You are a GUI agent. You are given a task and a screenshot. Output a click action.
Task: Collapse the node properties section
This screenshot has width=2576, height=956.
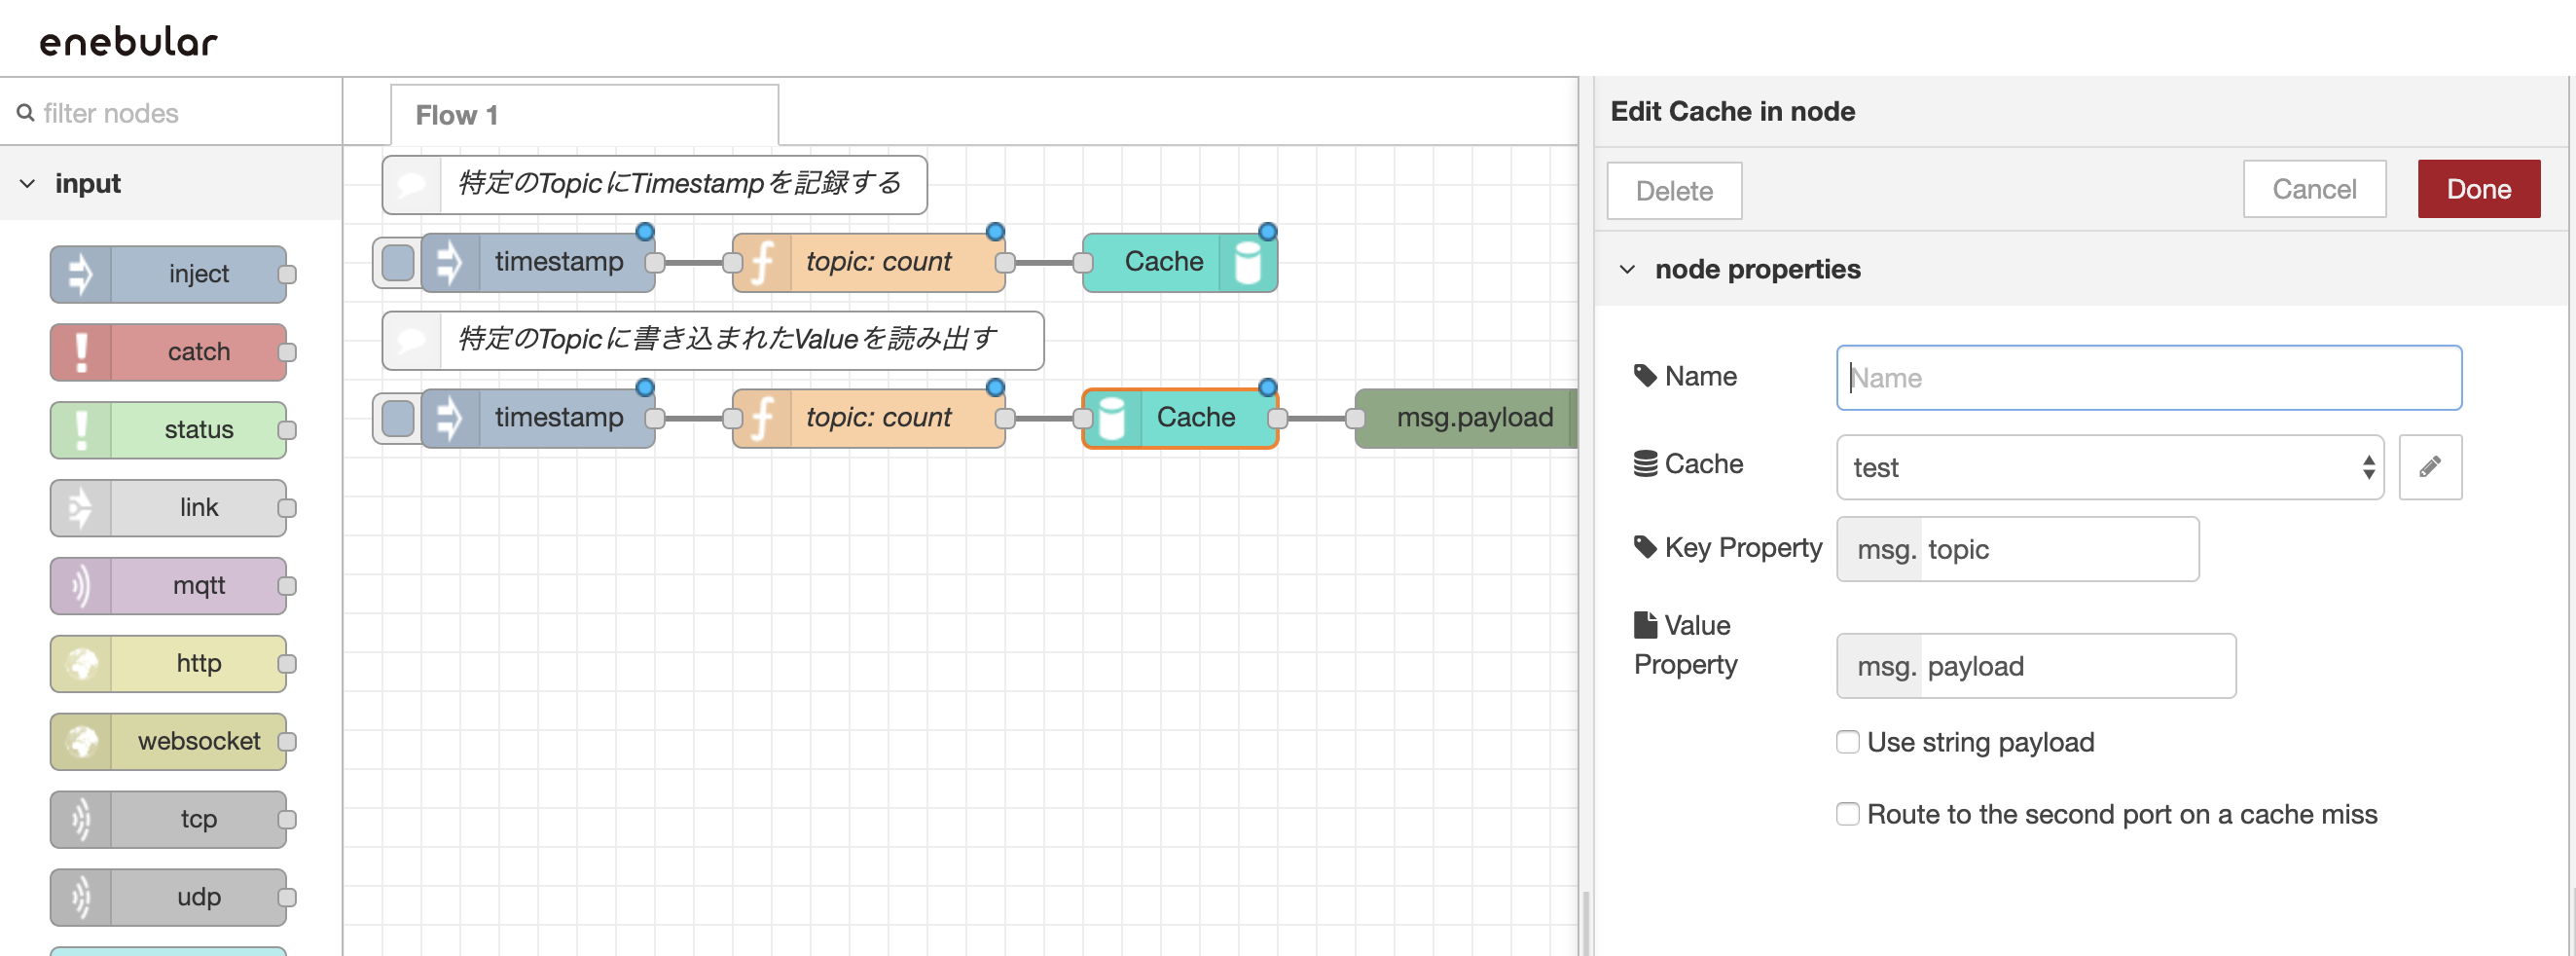point(1627,270)
